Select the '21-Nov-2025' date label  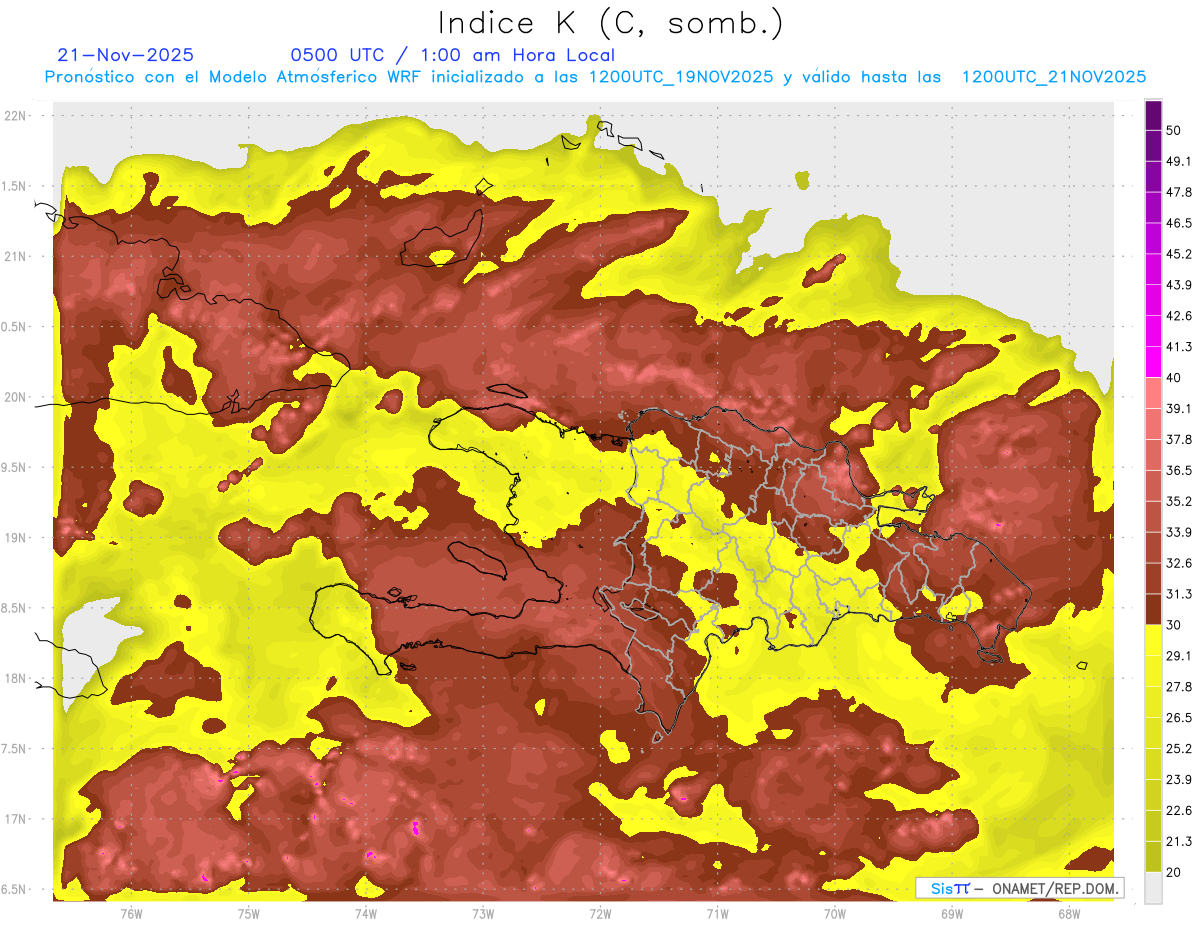point(126,55)
